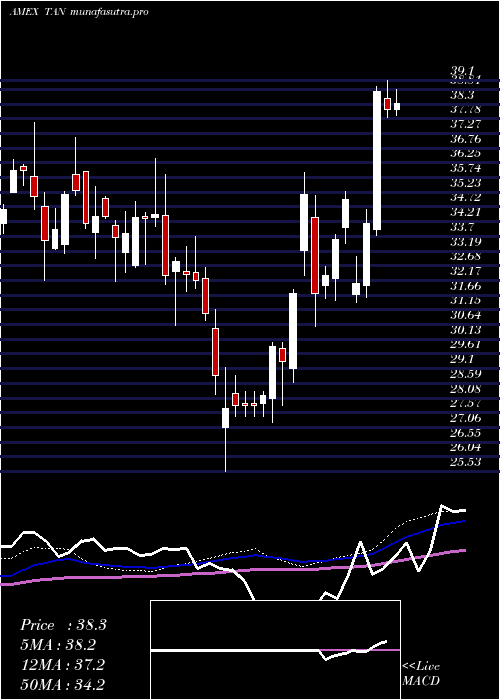Select the 37.78 price level label

pyautogui.click(x=466, y=109)
